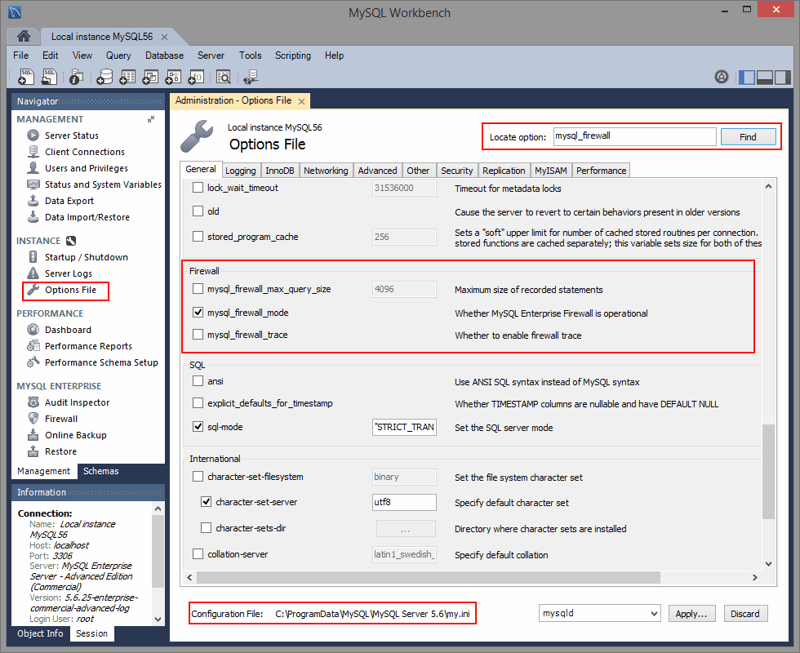Click the create new table toolbar icon

128,77
